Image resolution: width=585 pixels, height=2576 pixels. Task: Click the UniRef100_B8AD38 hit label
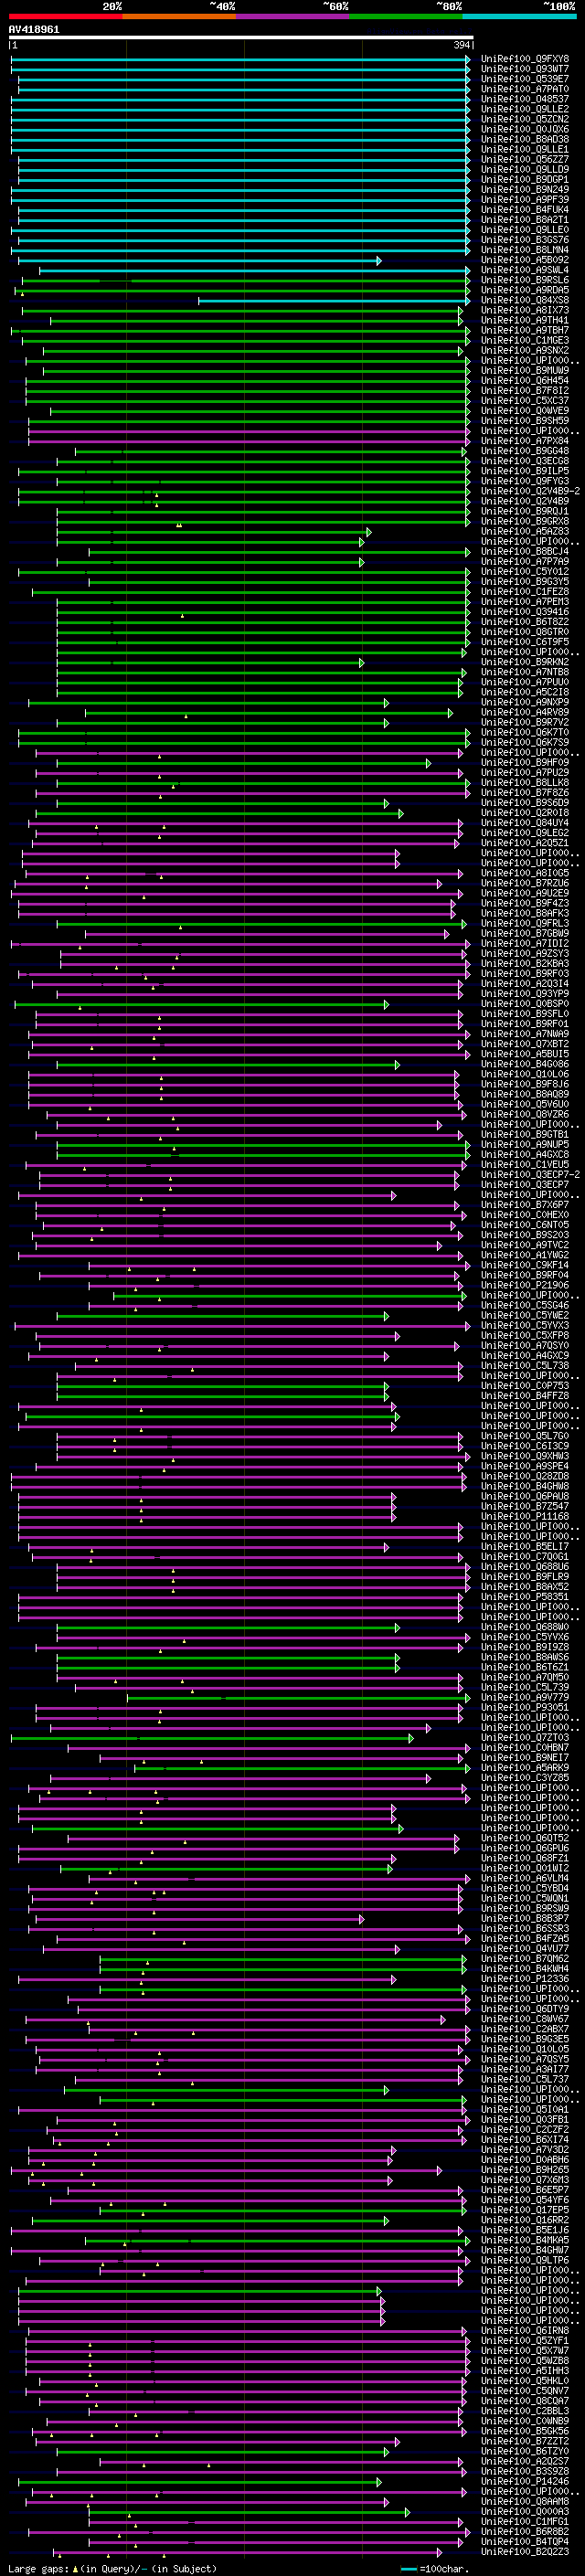click(x=525, y=139)
